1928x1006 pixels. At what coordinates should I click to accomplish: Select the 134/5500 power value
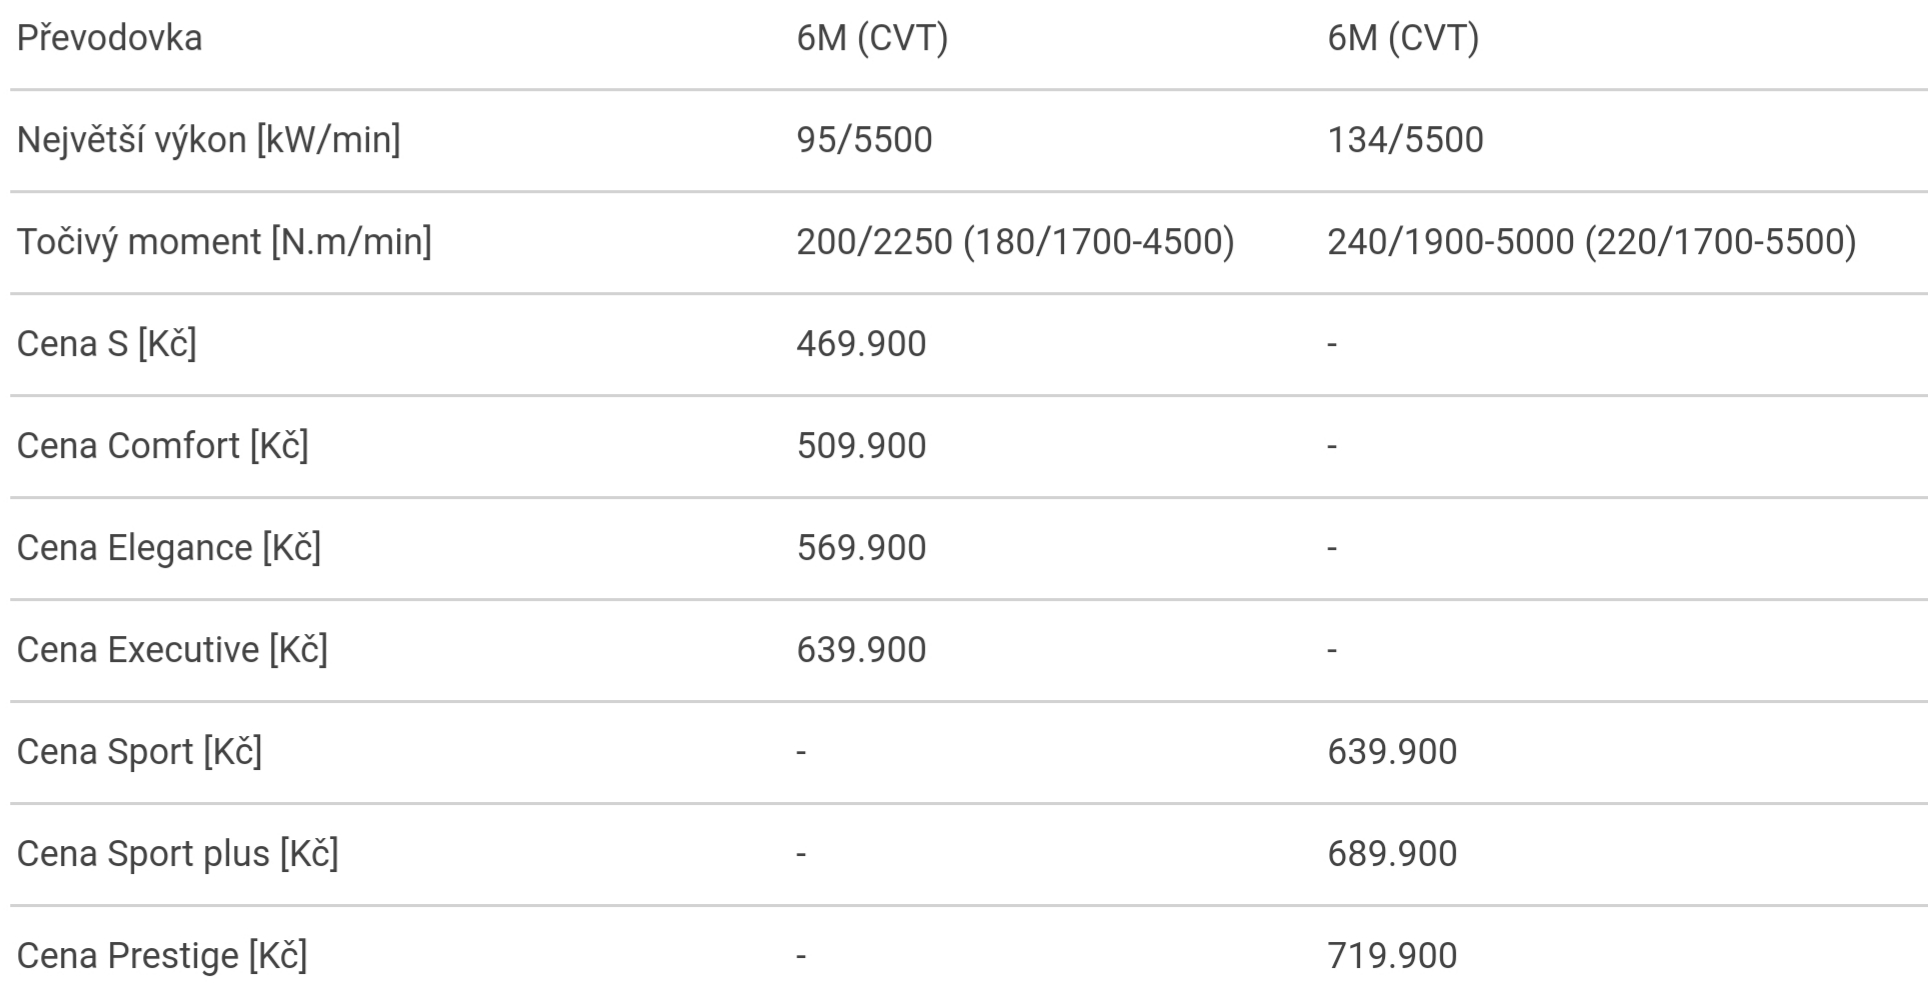pos(1405,140)
